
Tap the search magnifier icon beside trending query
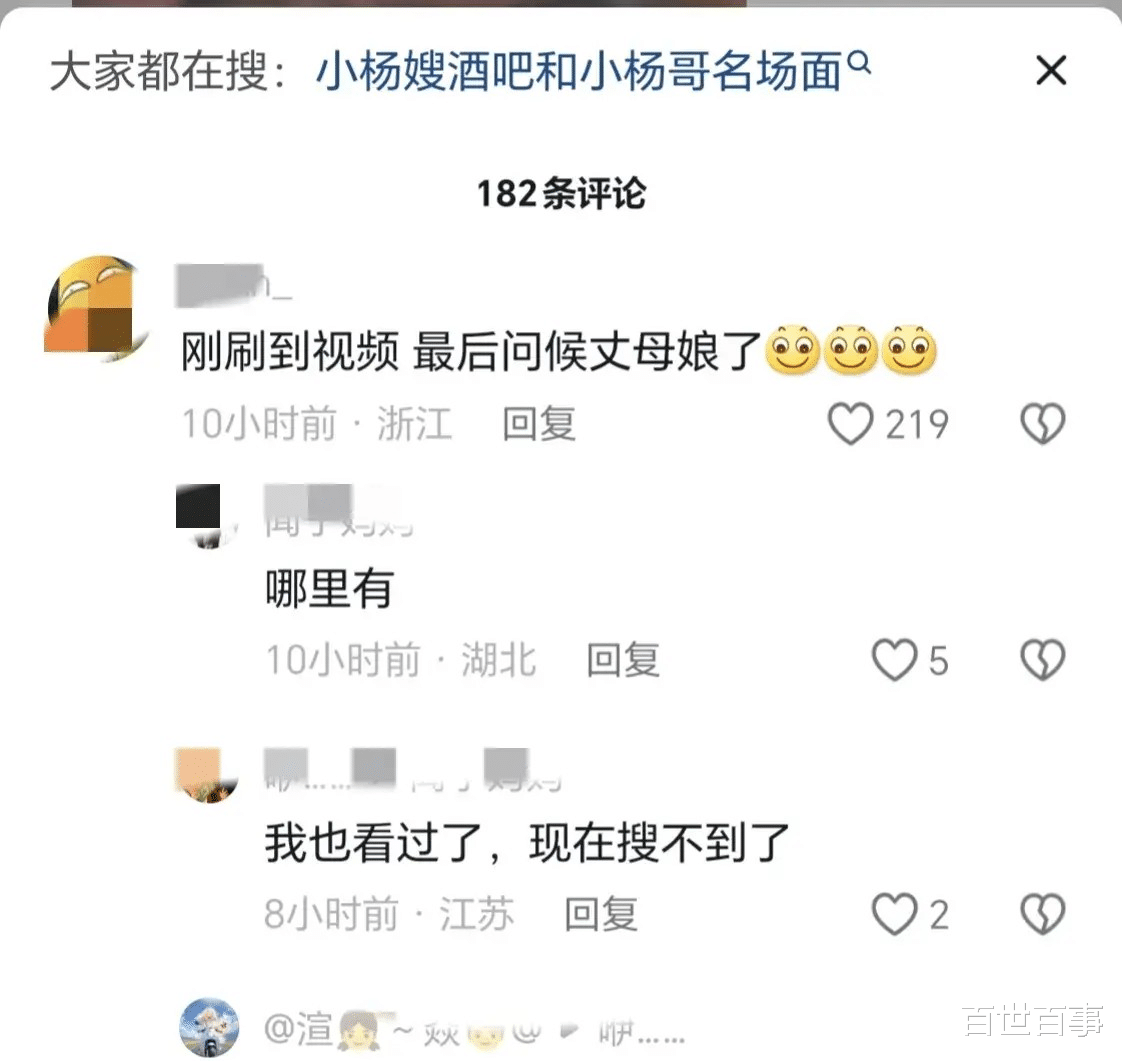tap(859, 63)
